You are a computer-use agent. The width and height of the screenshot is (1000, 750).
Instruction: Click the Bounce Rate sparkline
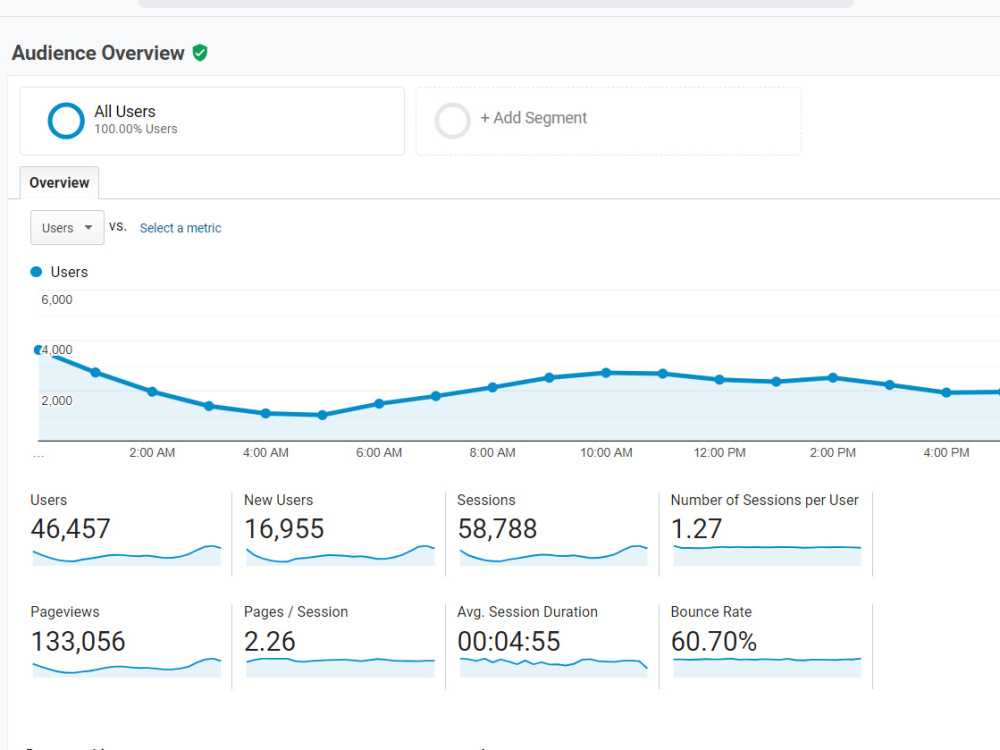[x=767, y=667]
